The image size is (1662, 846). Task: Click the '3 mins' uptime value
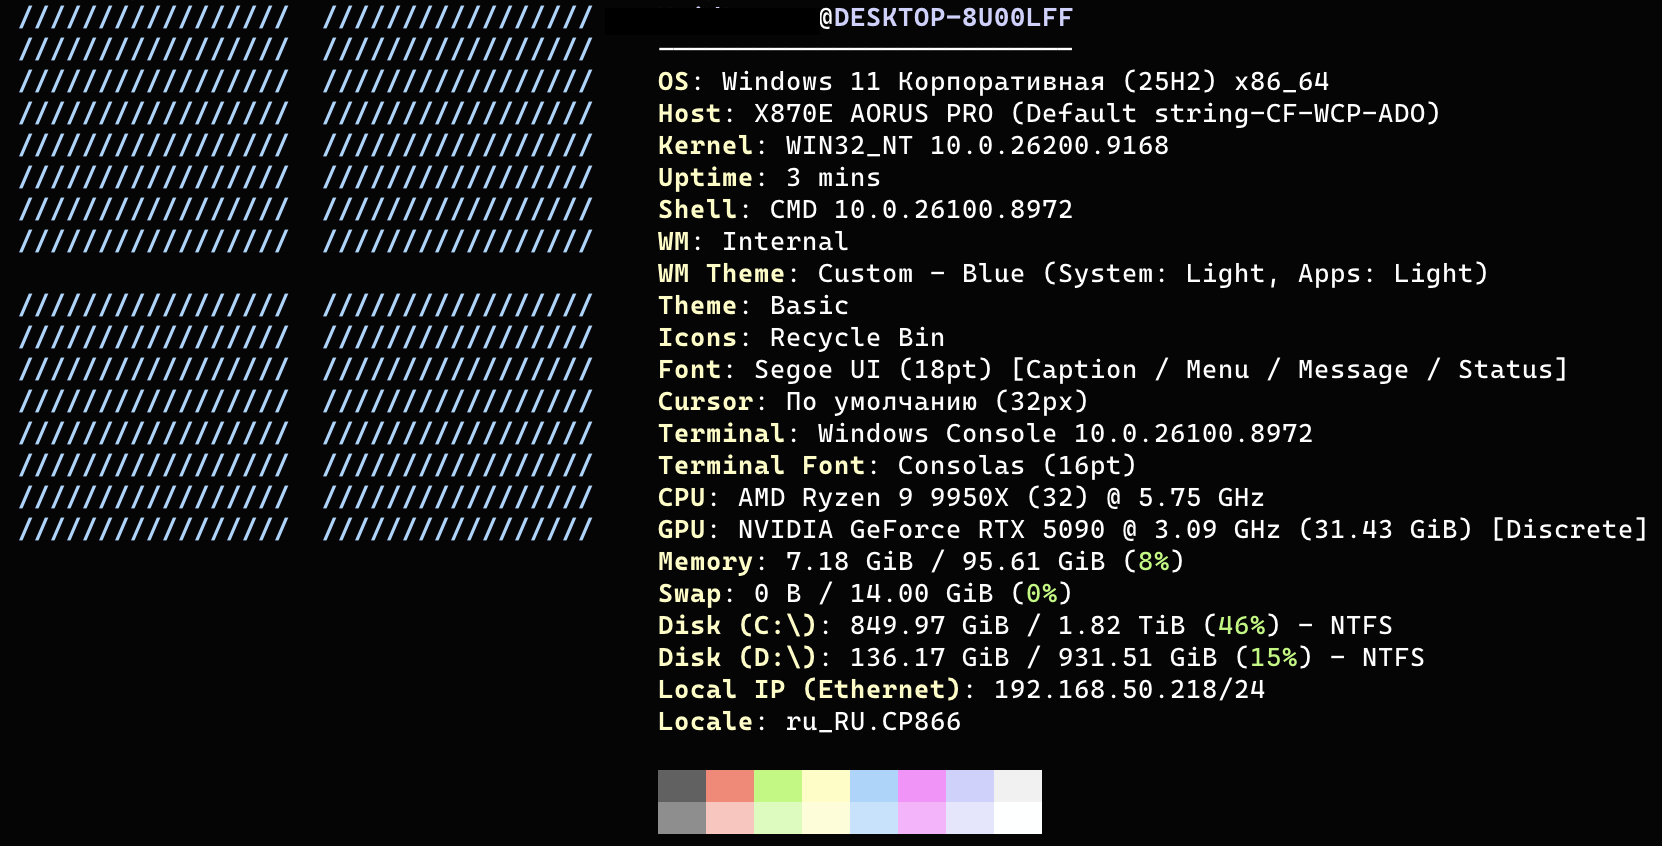pos(833,178)
